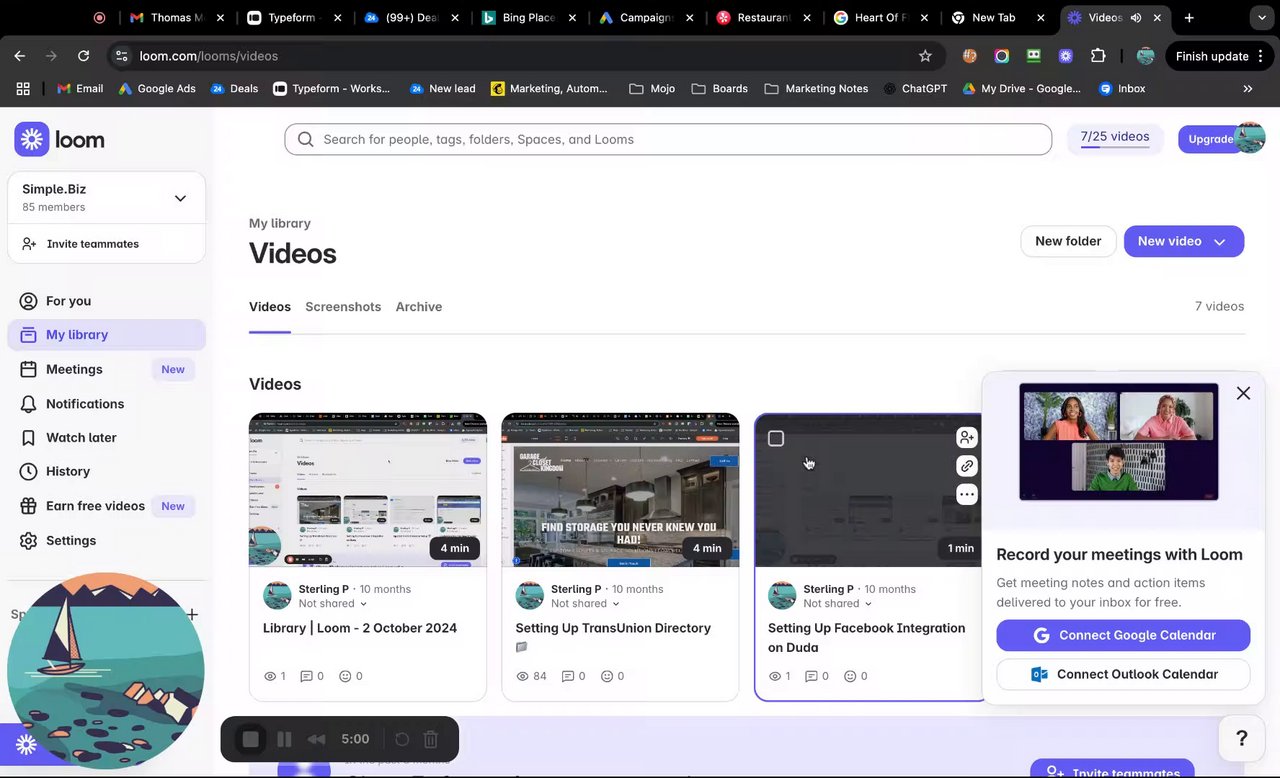The height and width of the screenshot is (778, 1280).
Task: Bookmark this page with the star icon
Action: (x=925, y=56)
